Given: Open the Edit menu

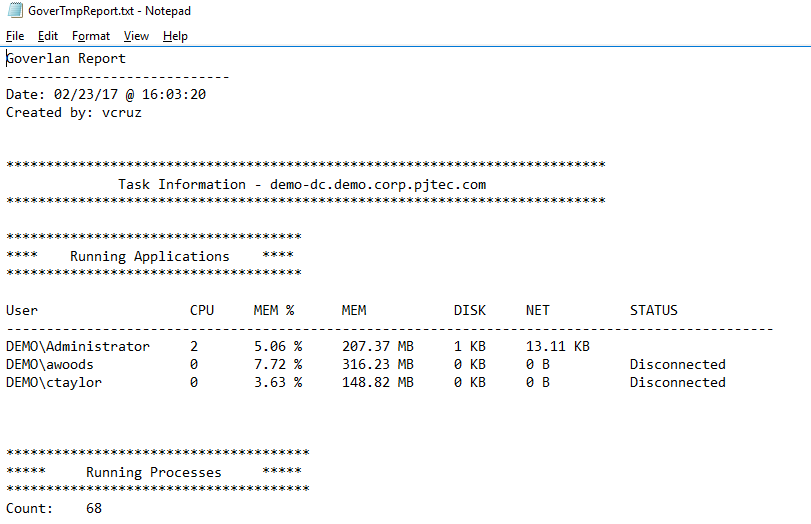Looking at the screenshot, I should (48, 36).
